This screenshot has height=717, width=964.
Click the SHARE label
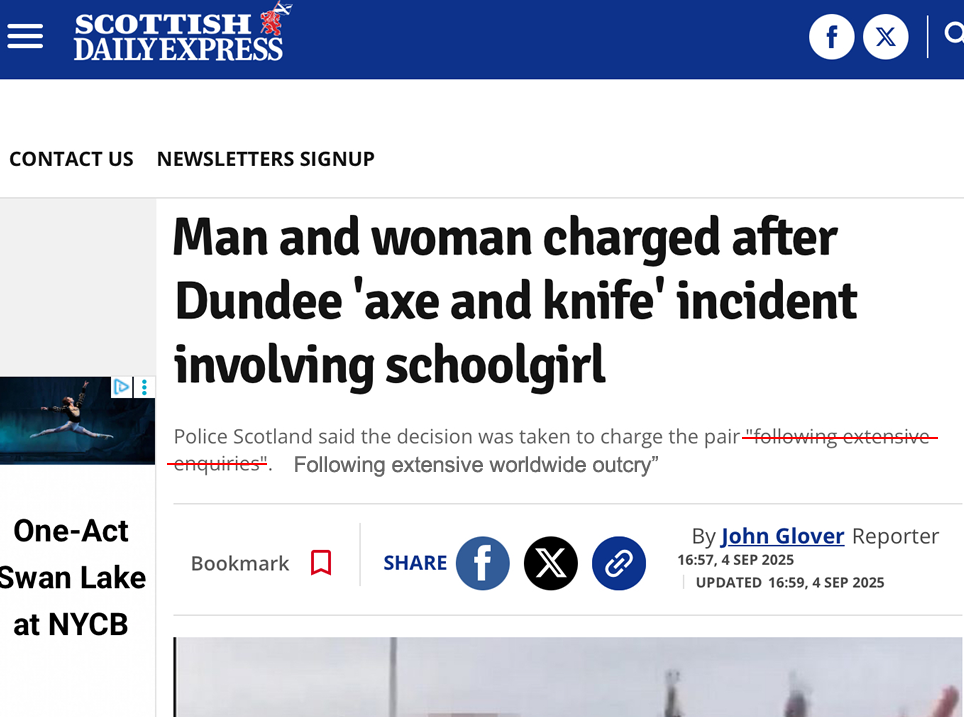coord(415,563)
